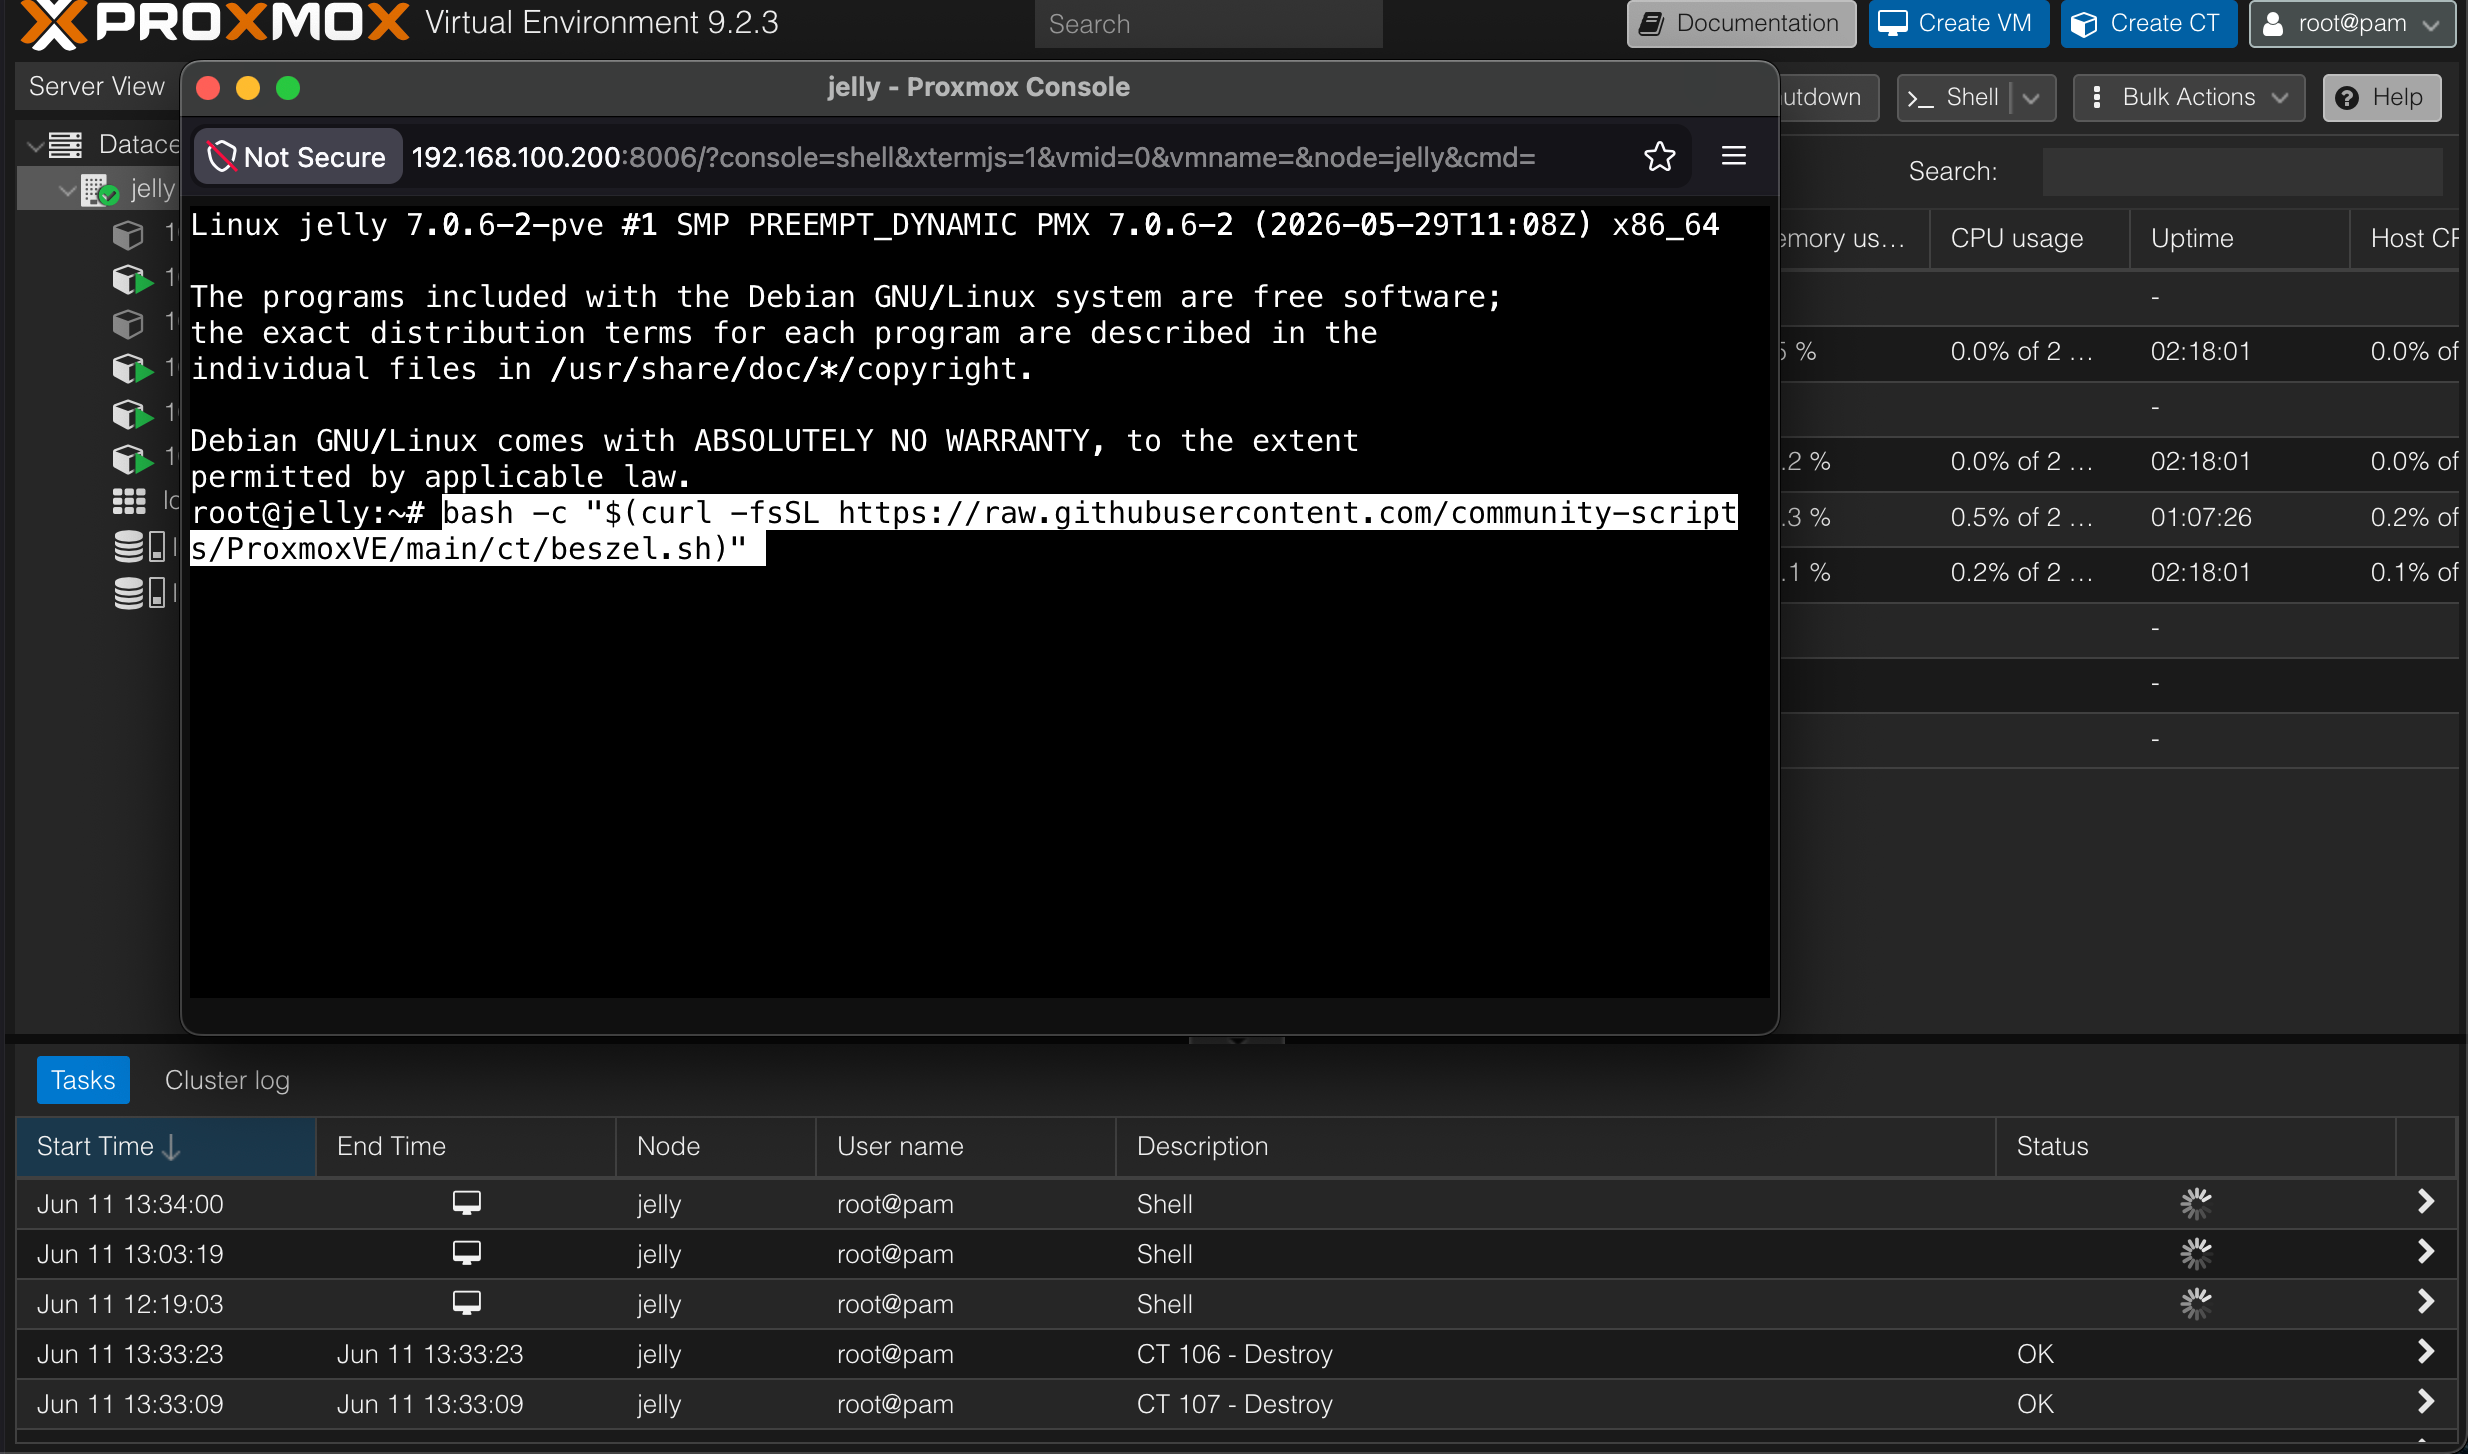Sort tasks by the Node column header
Image resolution: width=2468 pixels, height=1454 pixels.
tap(716, 1146)
